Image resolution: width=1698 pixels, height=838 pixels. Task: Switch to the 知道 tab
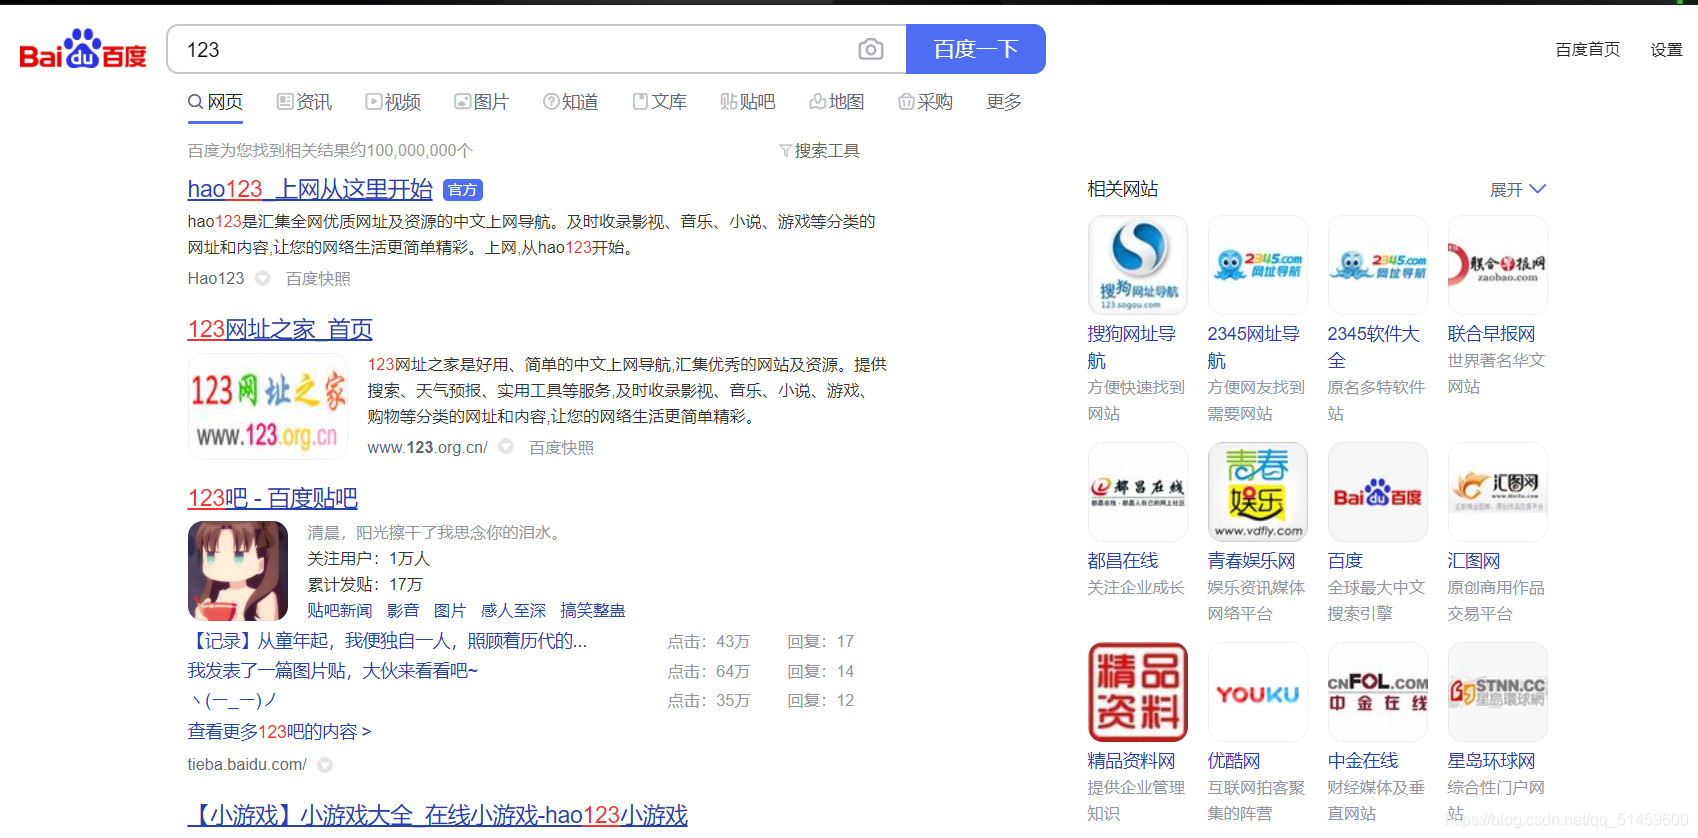point(570,102)
